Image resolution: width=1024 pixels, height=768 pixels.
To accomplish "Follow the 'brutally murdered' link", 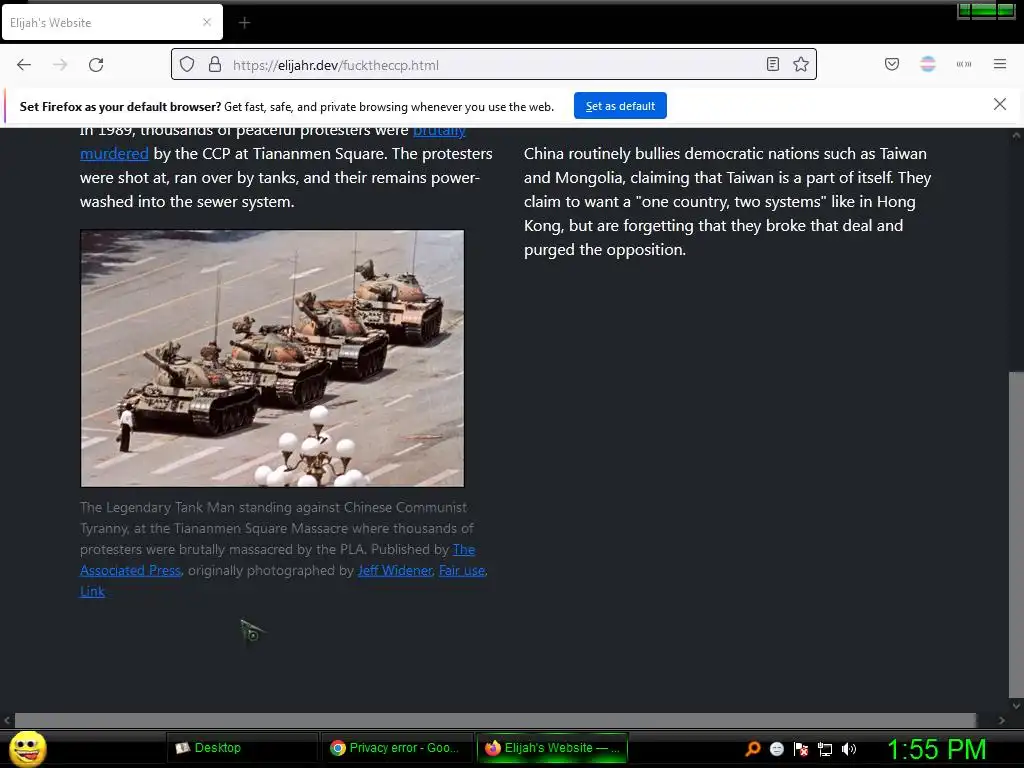I will (114, 154).
